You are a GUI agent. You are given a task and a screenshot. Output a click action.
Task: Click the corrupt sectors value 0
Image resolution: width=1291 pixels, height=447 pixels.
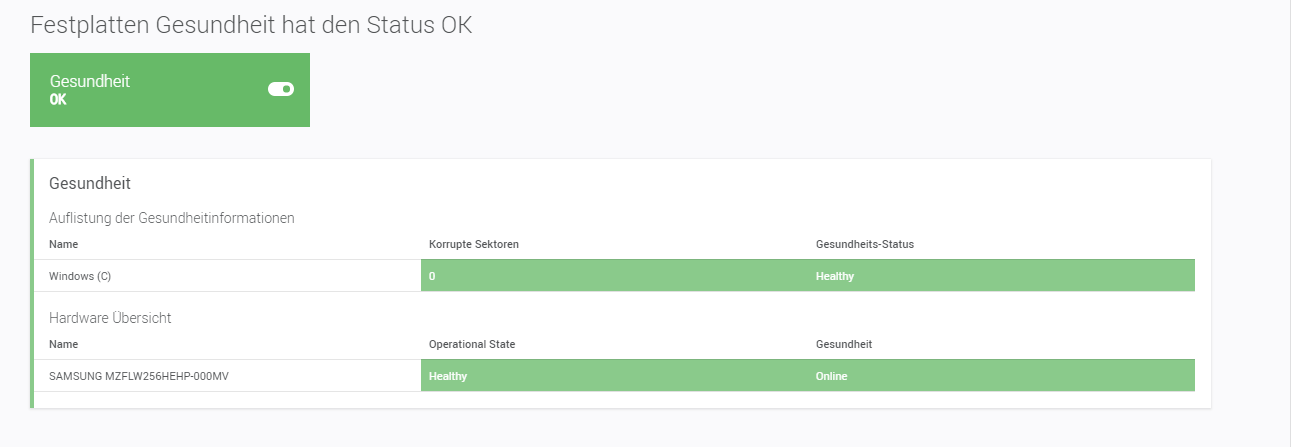coord(432,276)
